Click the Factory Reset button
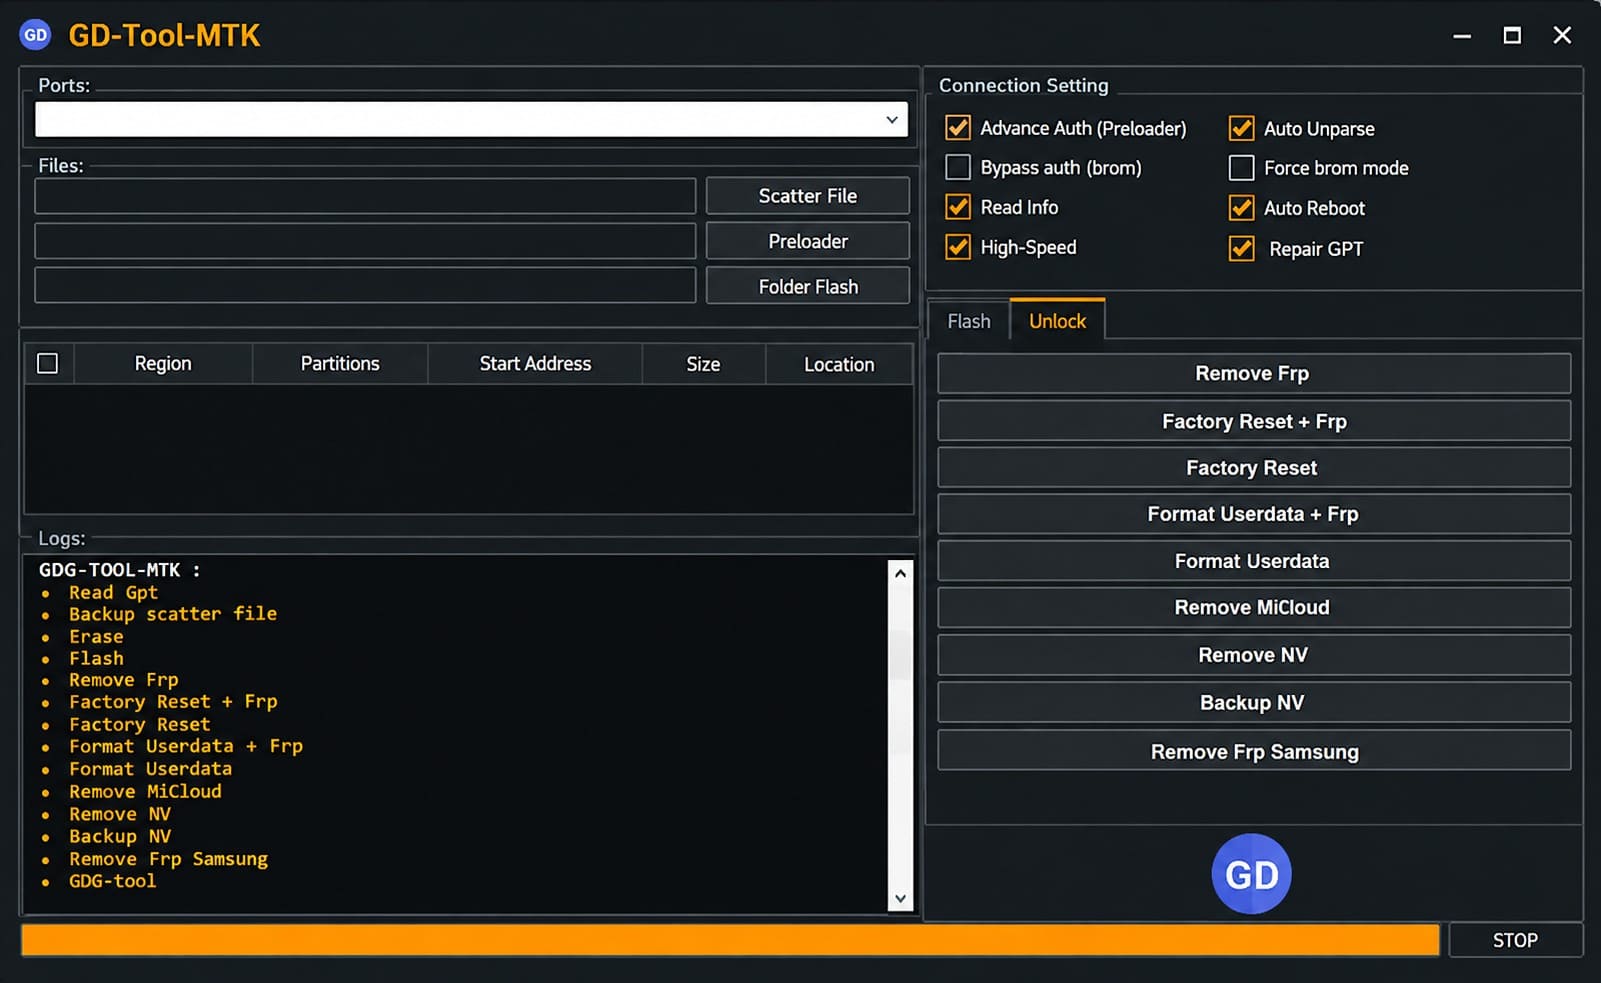Image resolution: width=1601 pixels, height=983 pixels. tap(1254, 467)
